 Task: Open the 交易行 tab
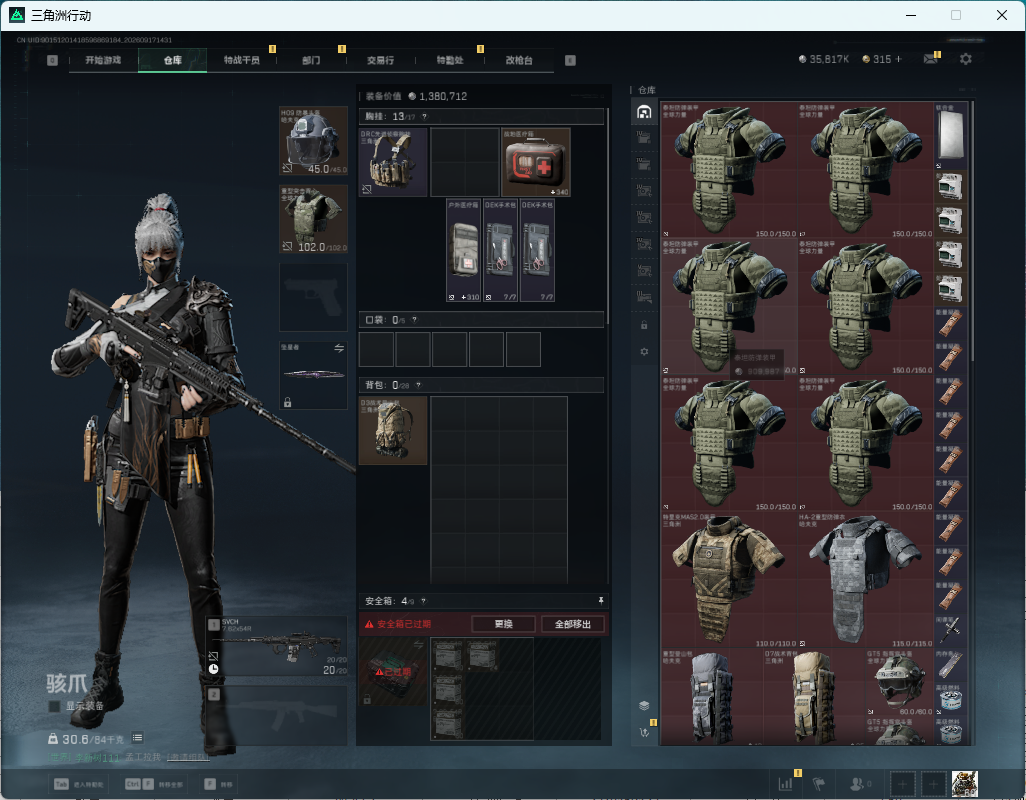tap(380, 60)
